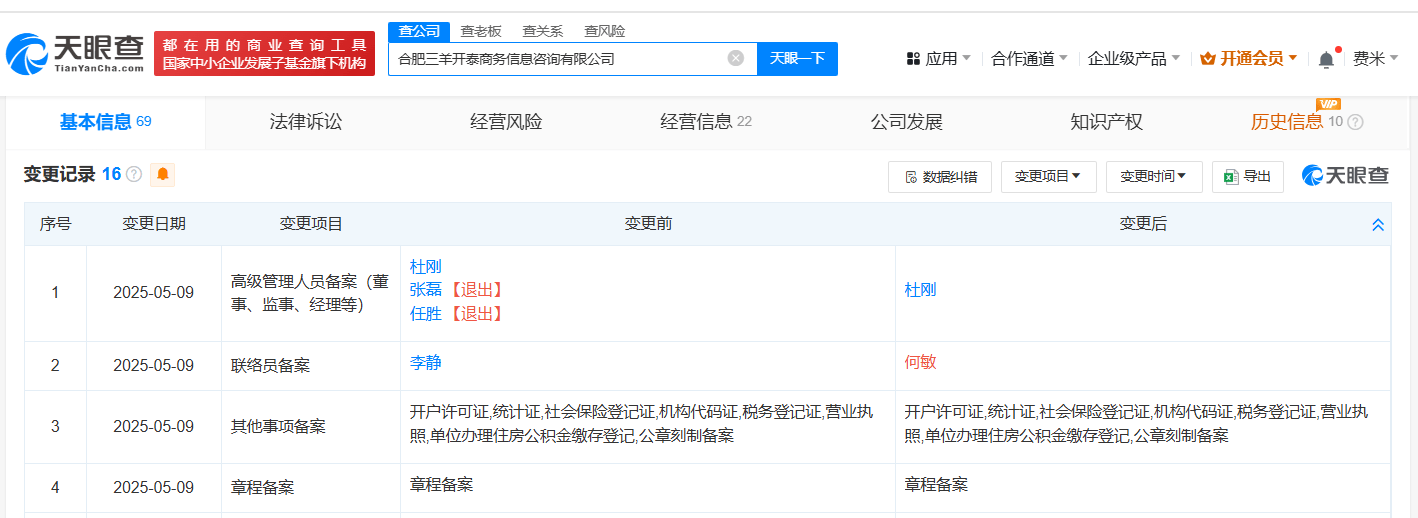
Task: Open the notification bell in header
Action: 1326,59
